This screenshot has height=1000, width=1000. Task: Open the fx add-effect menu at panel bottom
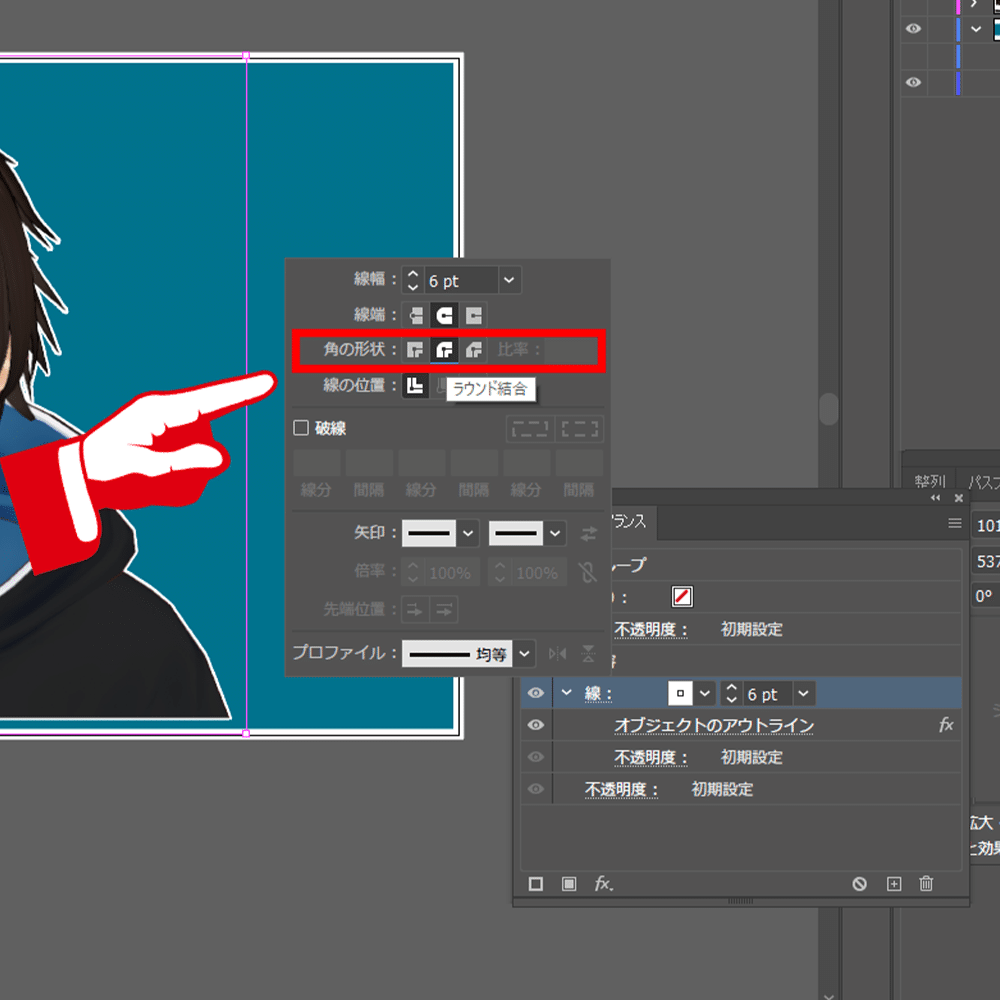coord(603,884)
